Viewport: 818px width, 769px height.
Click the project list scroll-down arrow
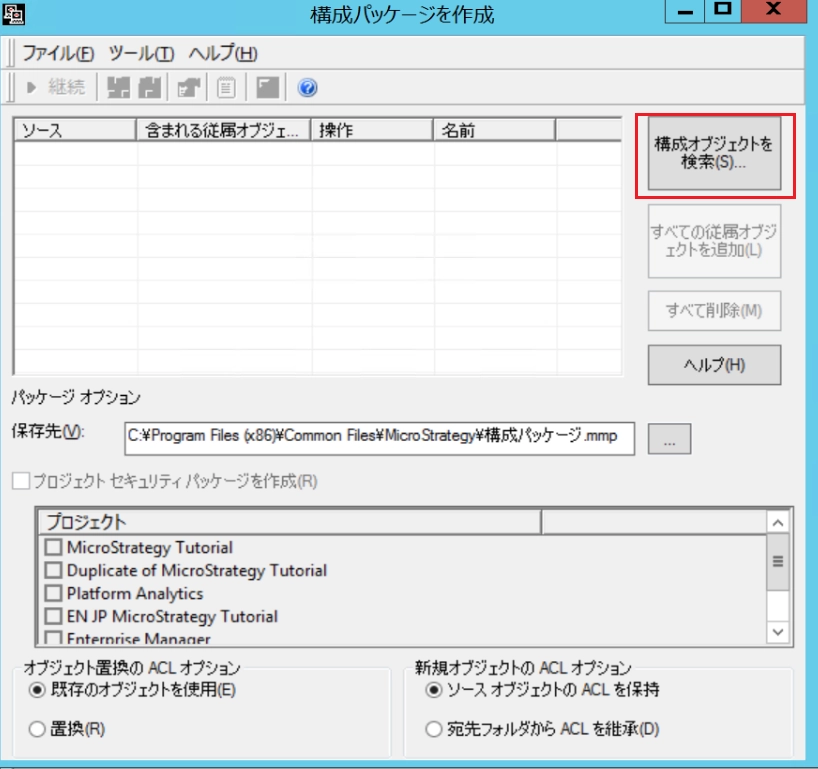click(x=778, y=632)
